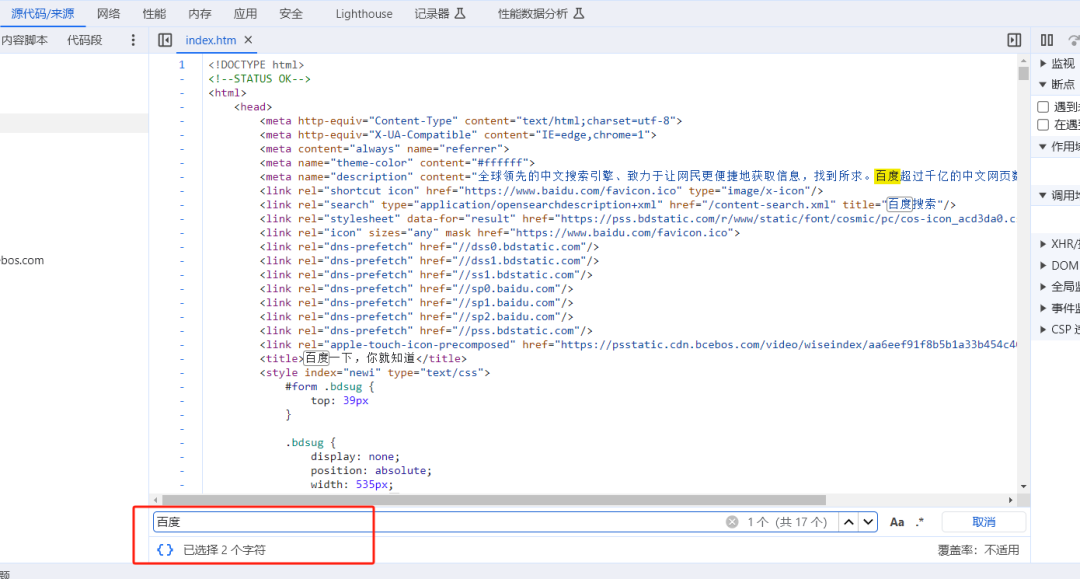Screen dimensions: 1080x579
Task: Go to next search match
Action: point(868,522)
